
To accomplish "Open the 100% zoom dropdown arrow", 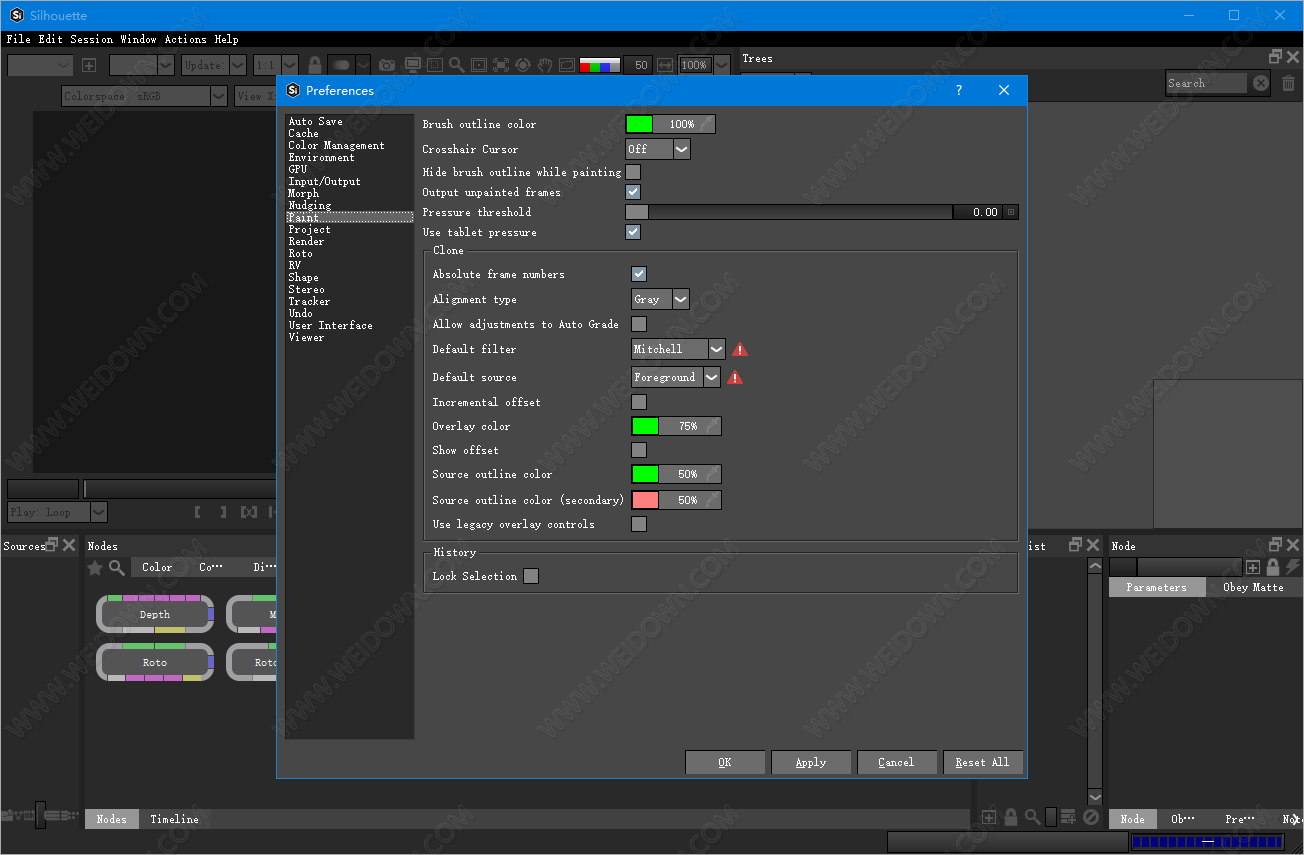I will pos(722,65).
